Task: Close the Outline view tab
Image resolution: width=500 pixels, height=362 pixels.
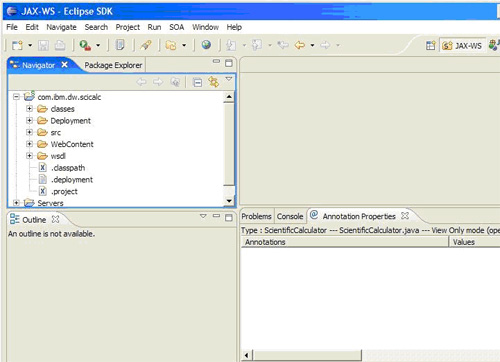Action: 56,219
